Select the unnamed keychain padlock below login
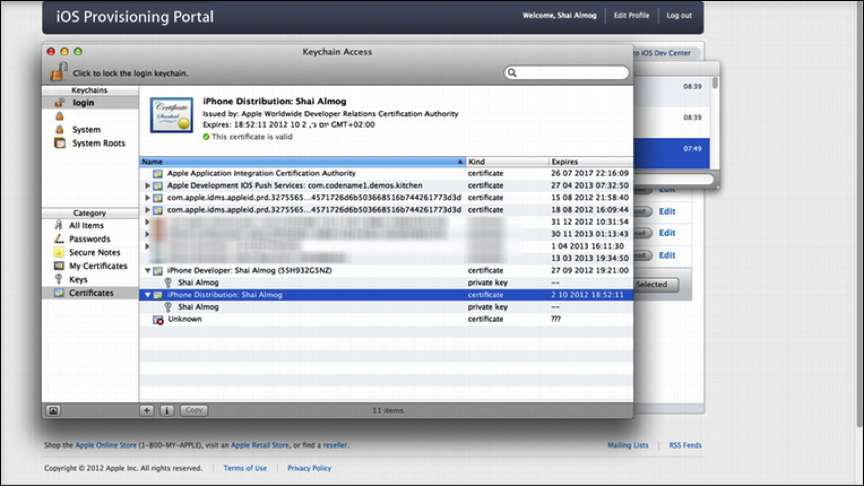 point(60,116)
